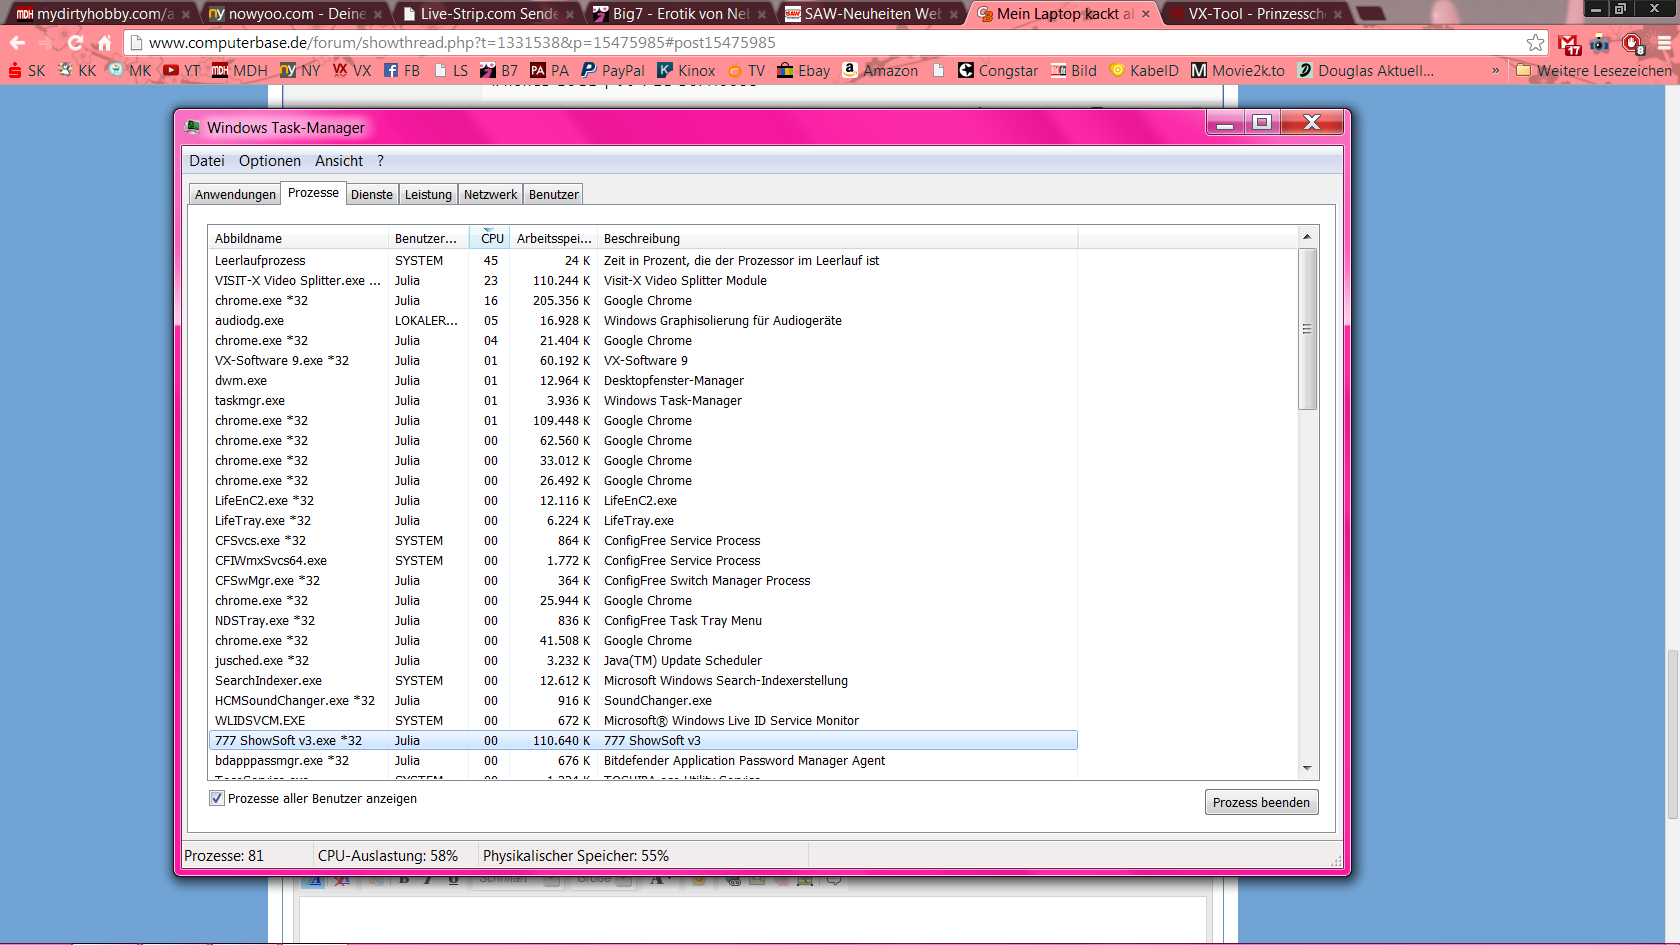Select the 'audiodg.exe' process row
The height and width of the screenshot is (945, 1680).
643,321
